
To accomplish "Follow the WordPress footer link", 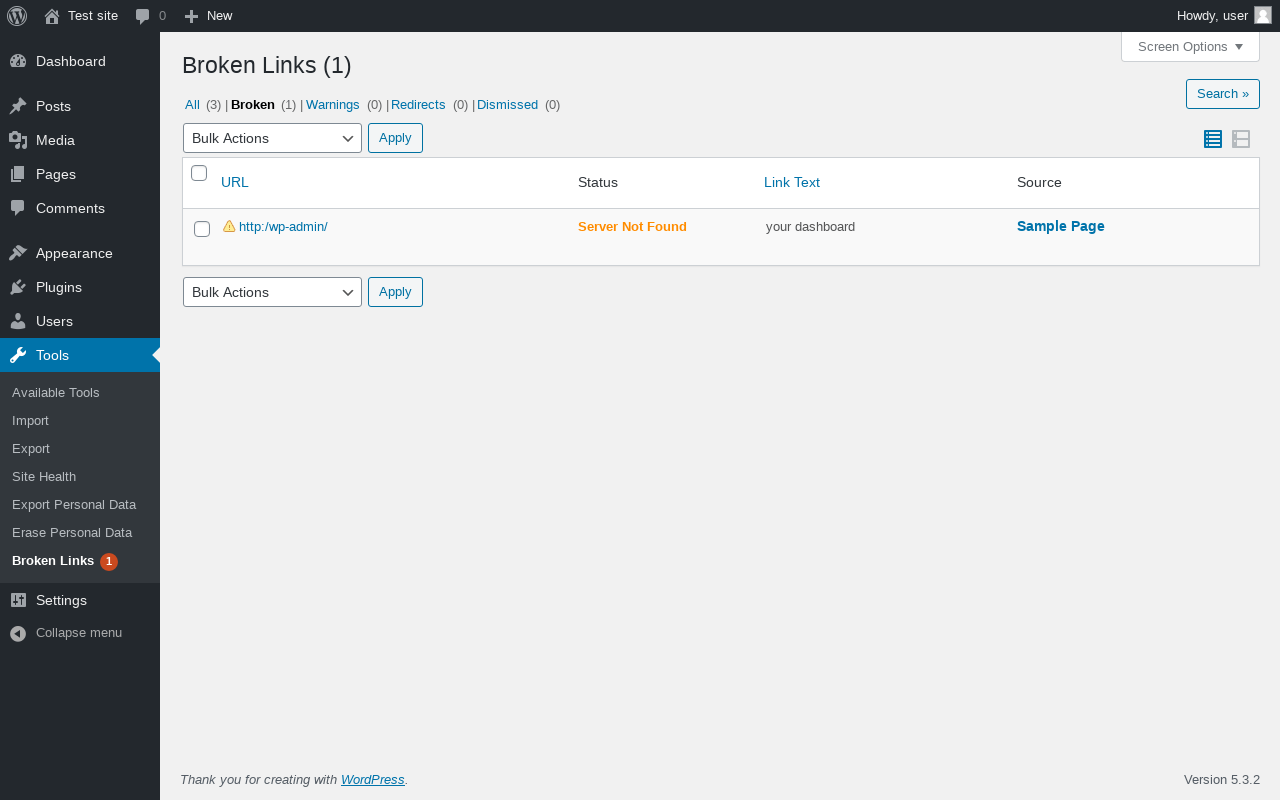I will pos(373,780).
